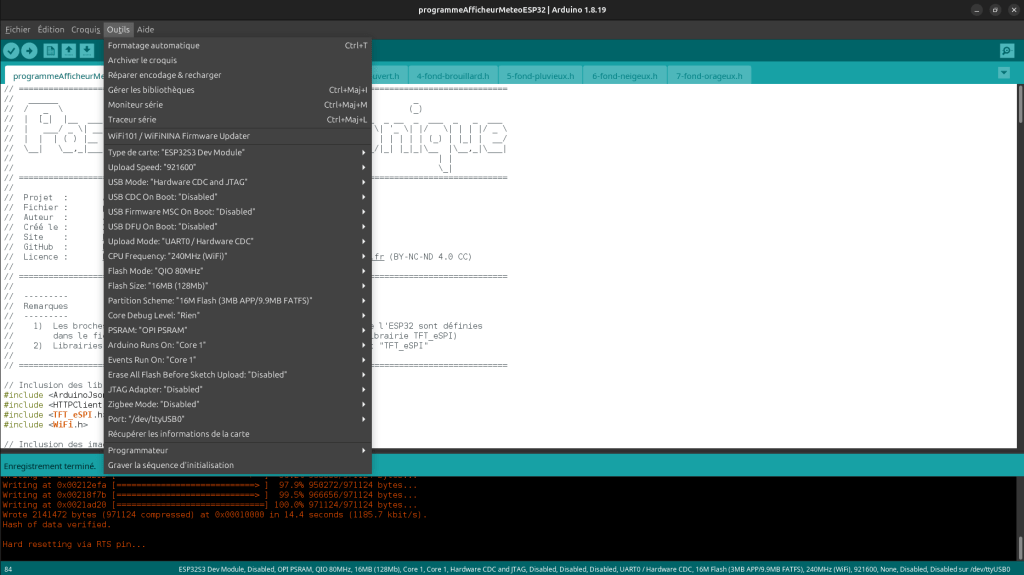Expand Erase All Flash Before Sketch Upload
1024x575 pixels.
click(238, 374)
